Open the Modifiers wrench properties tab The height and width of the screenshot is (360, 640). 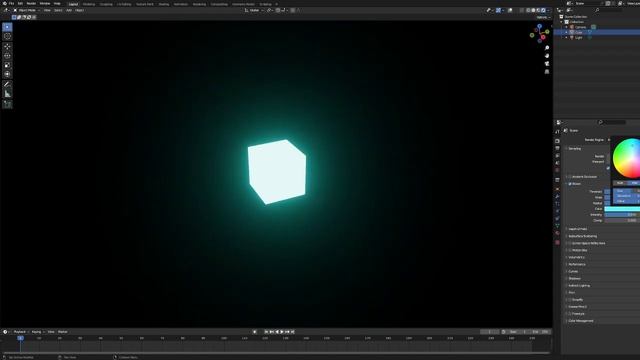click(558, 196)
